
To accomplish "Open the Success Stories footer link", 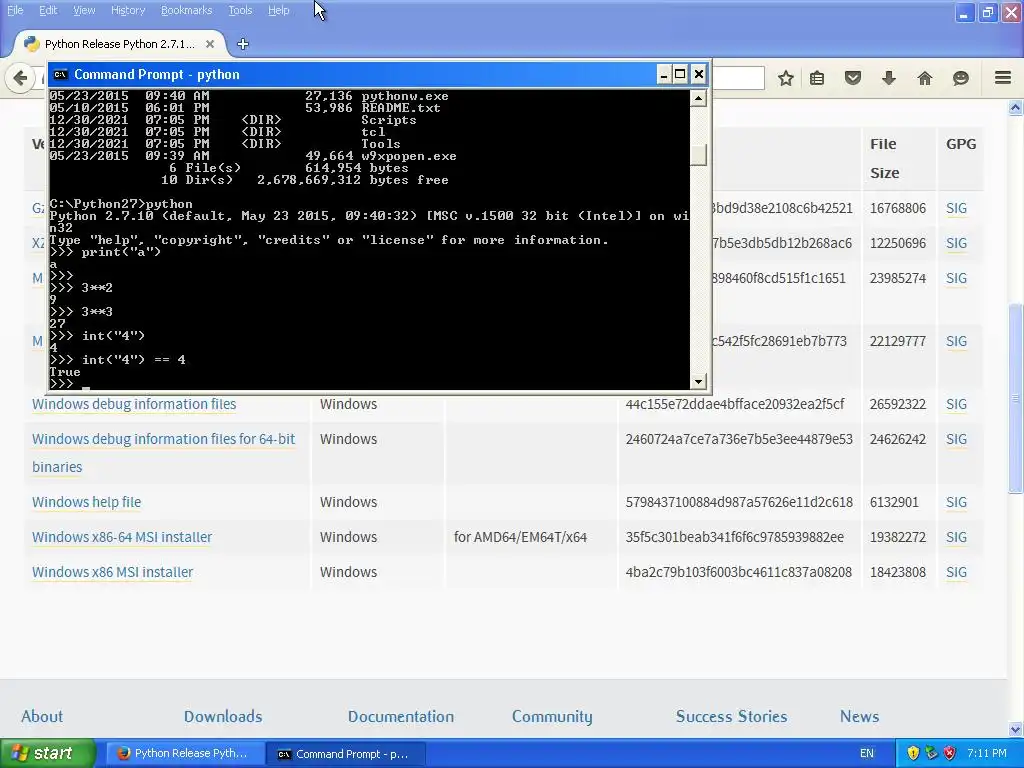I will pos(731,716).
